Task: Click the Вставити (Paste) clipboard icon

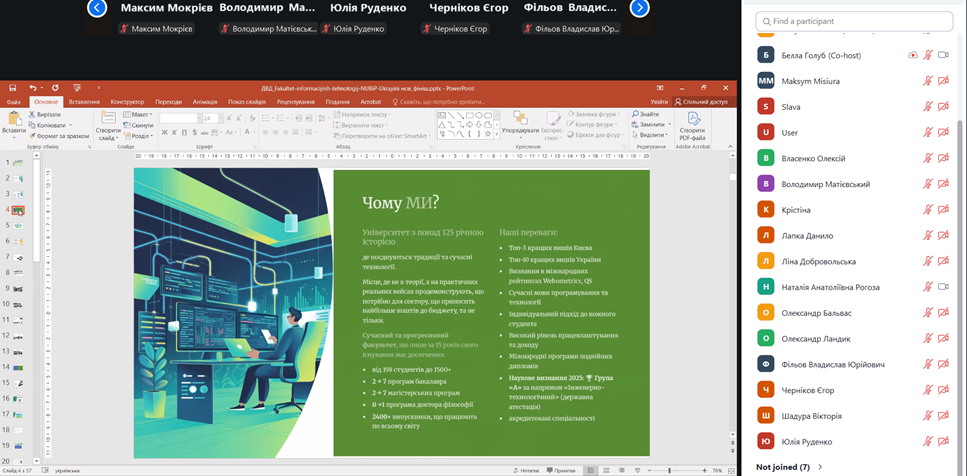Action: click(x=14, y=120)
